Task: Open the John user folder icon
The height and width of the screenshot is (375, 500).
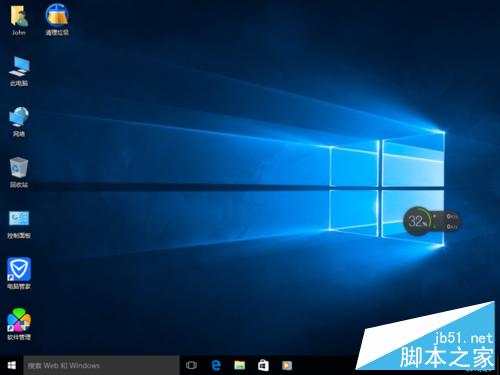Action: (19, 20)
